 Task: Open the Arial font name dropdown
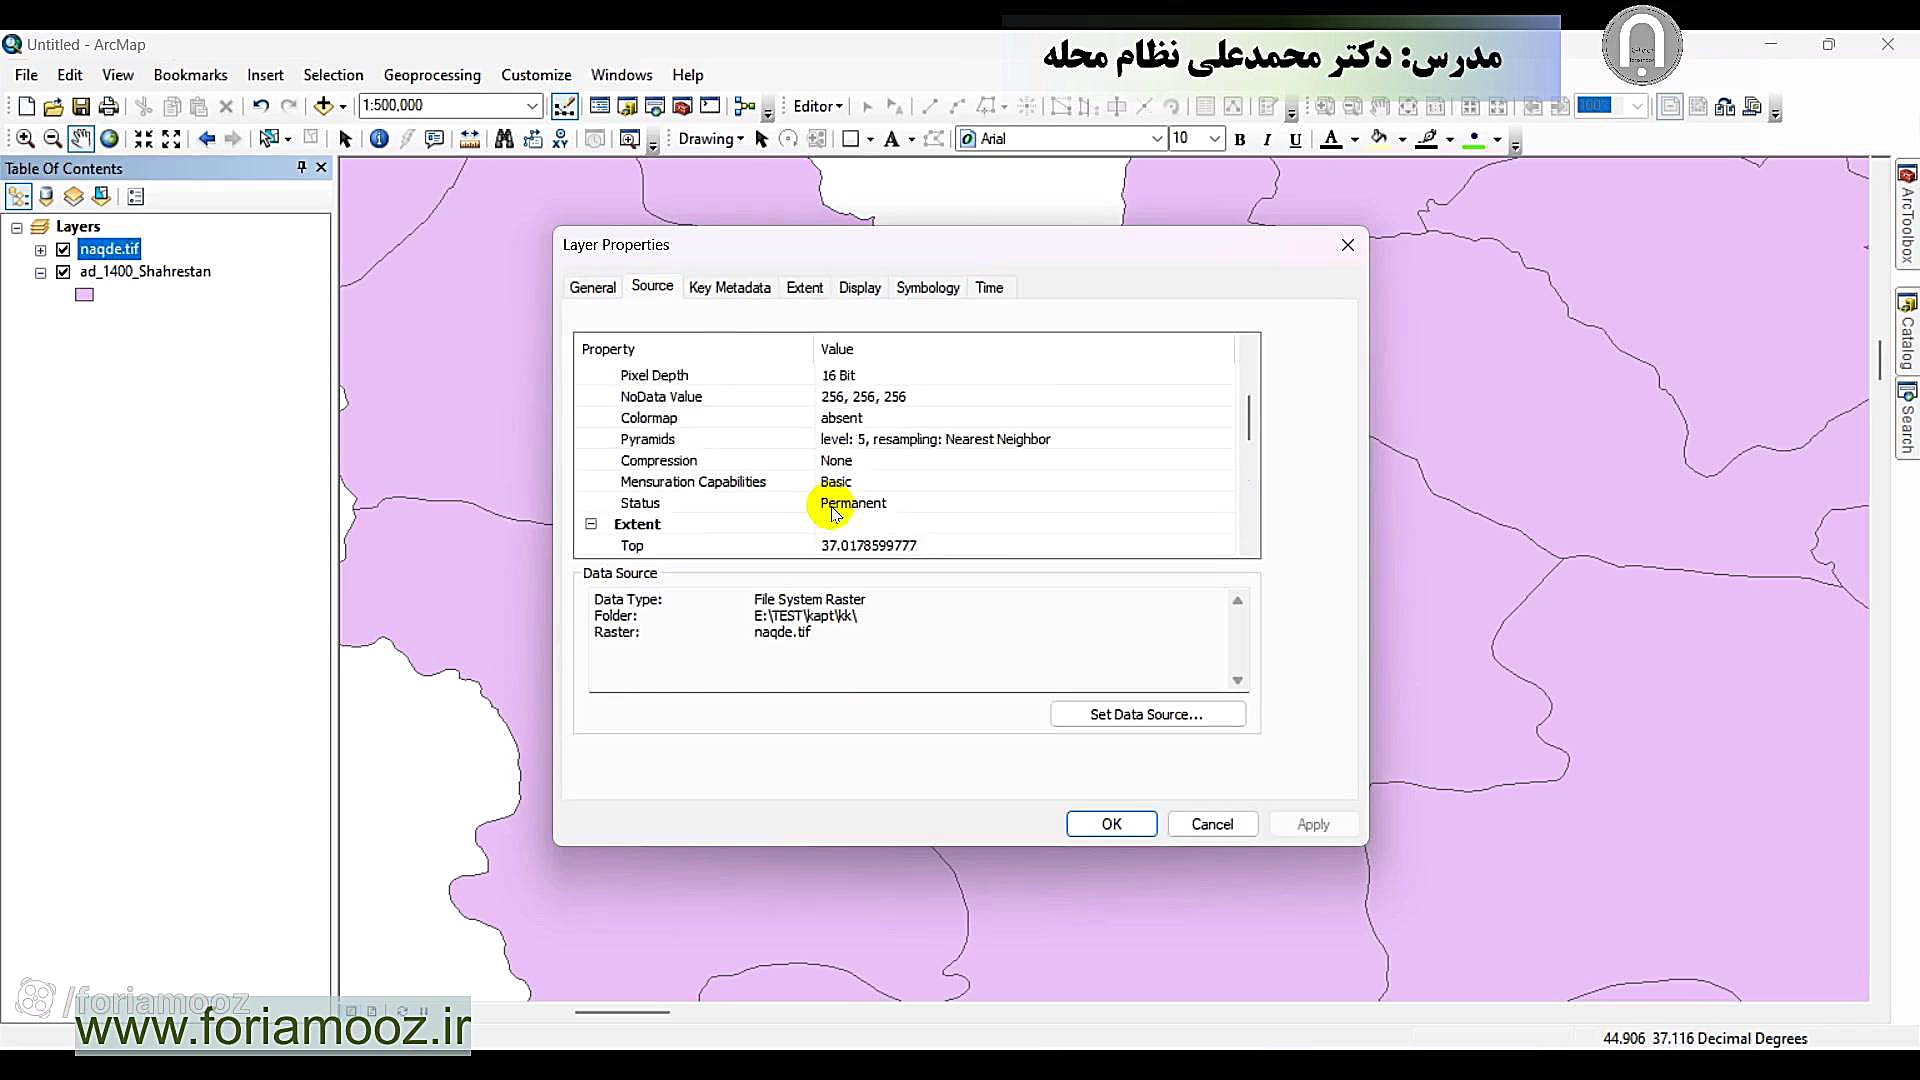1157,139
